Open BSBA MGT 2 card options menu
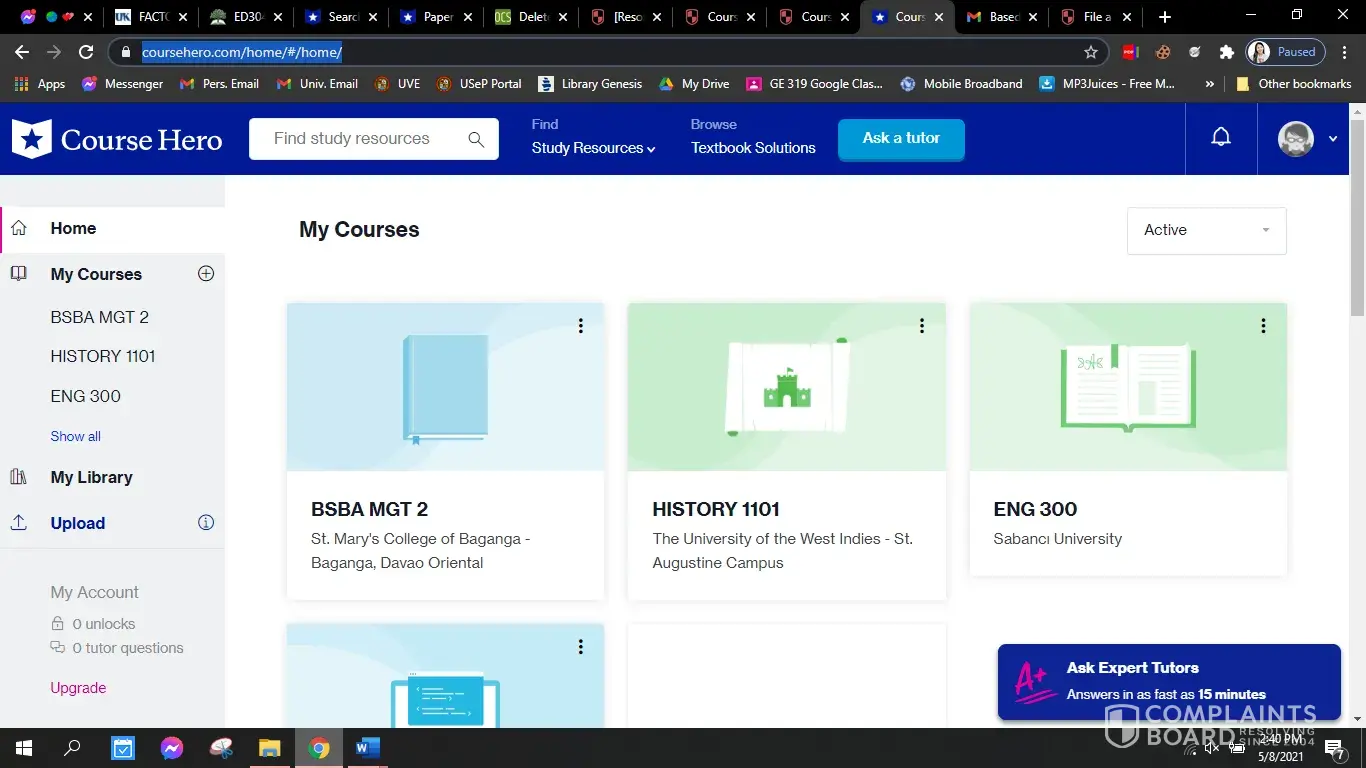 [x=580, y=326]
